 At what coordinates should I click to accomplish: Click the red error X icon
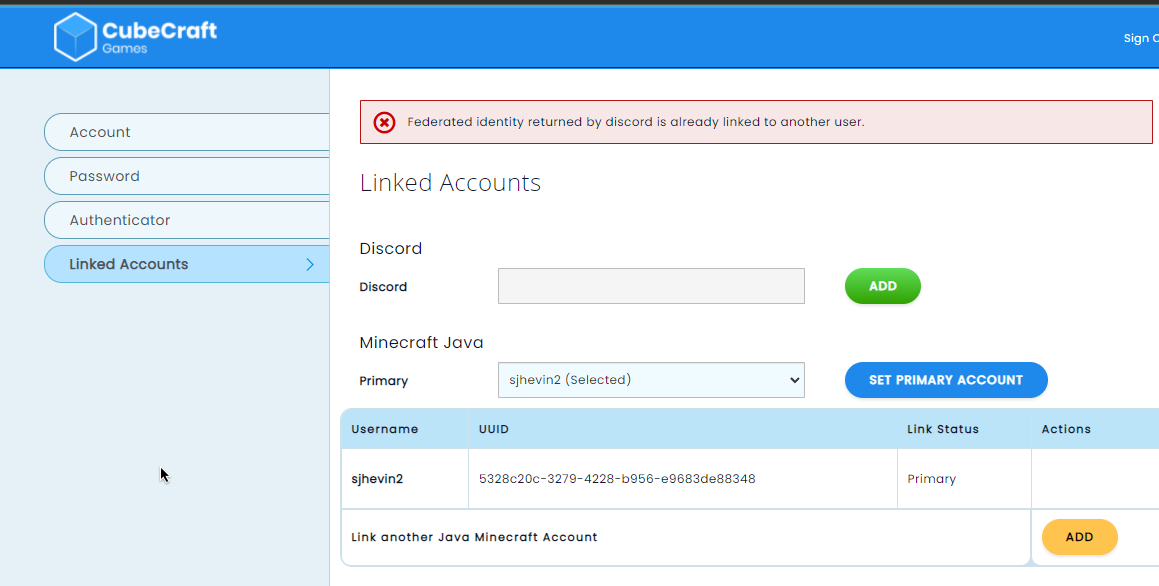384,122
